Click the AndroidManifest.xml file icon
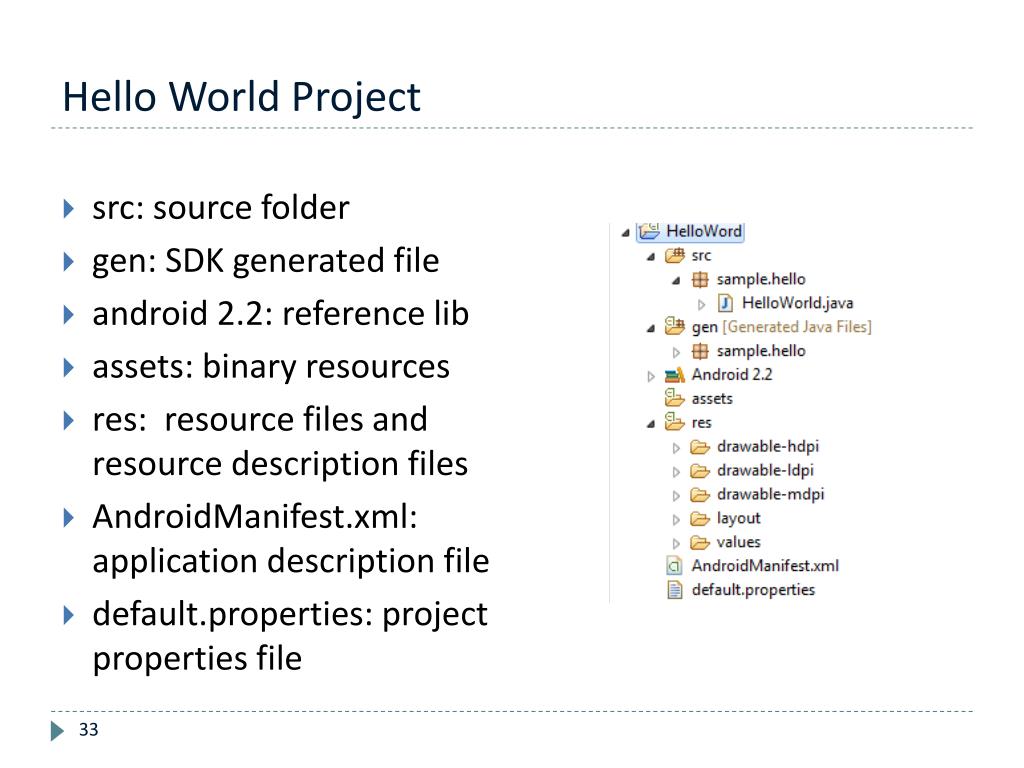 point(675,566)
